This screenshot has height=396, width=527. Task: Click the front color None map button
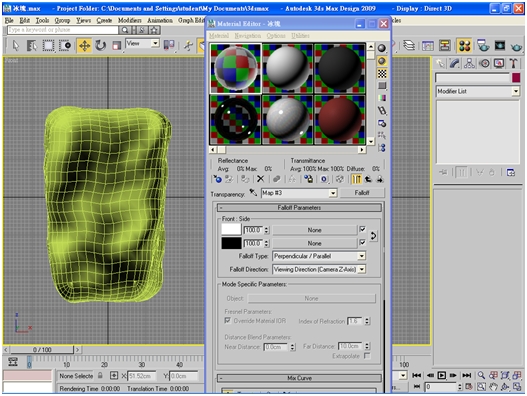point(314,230)
